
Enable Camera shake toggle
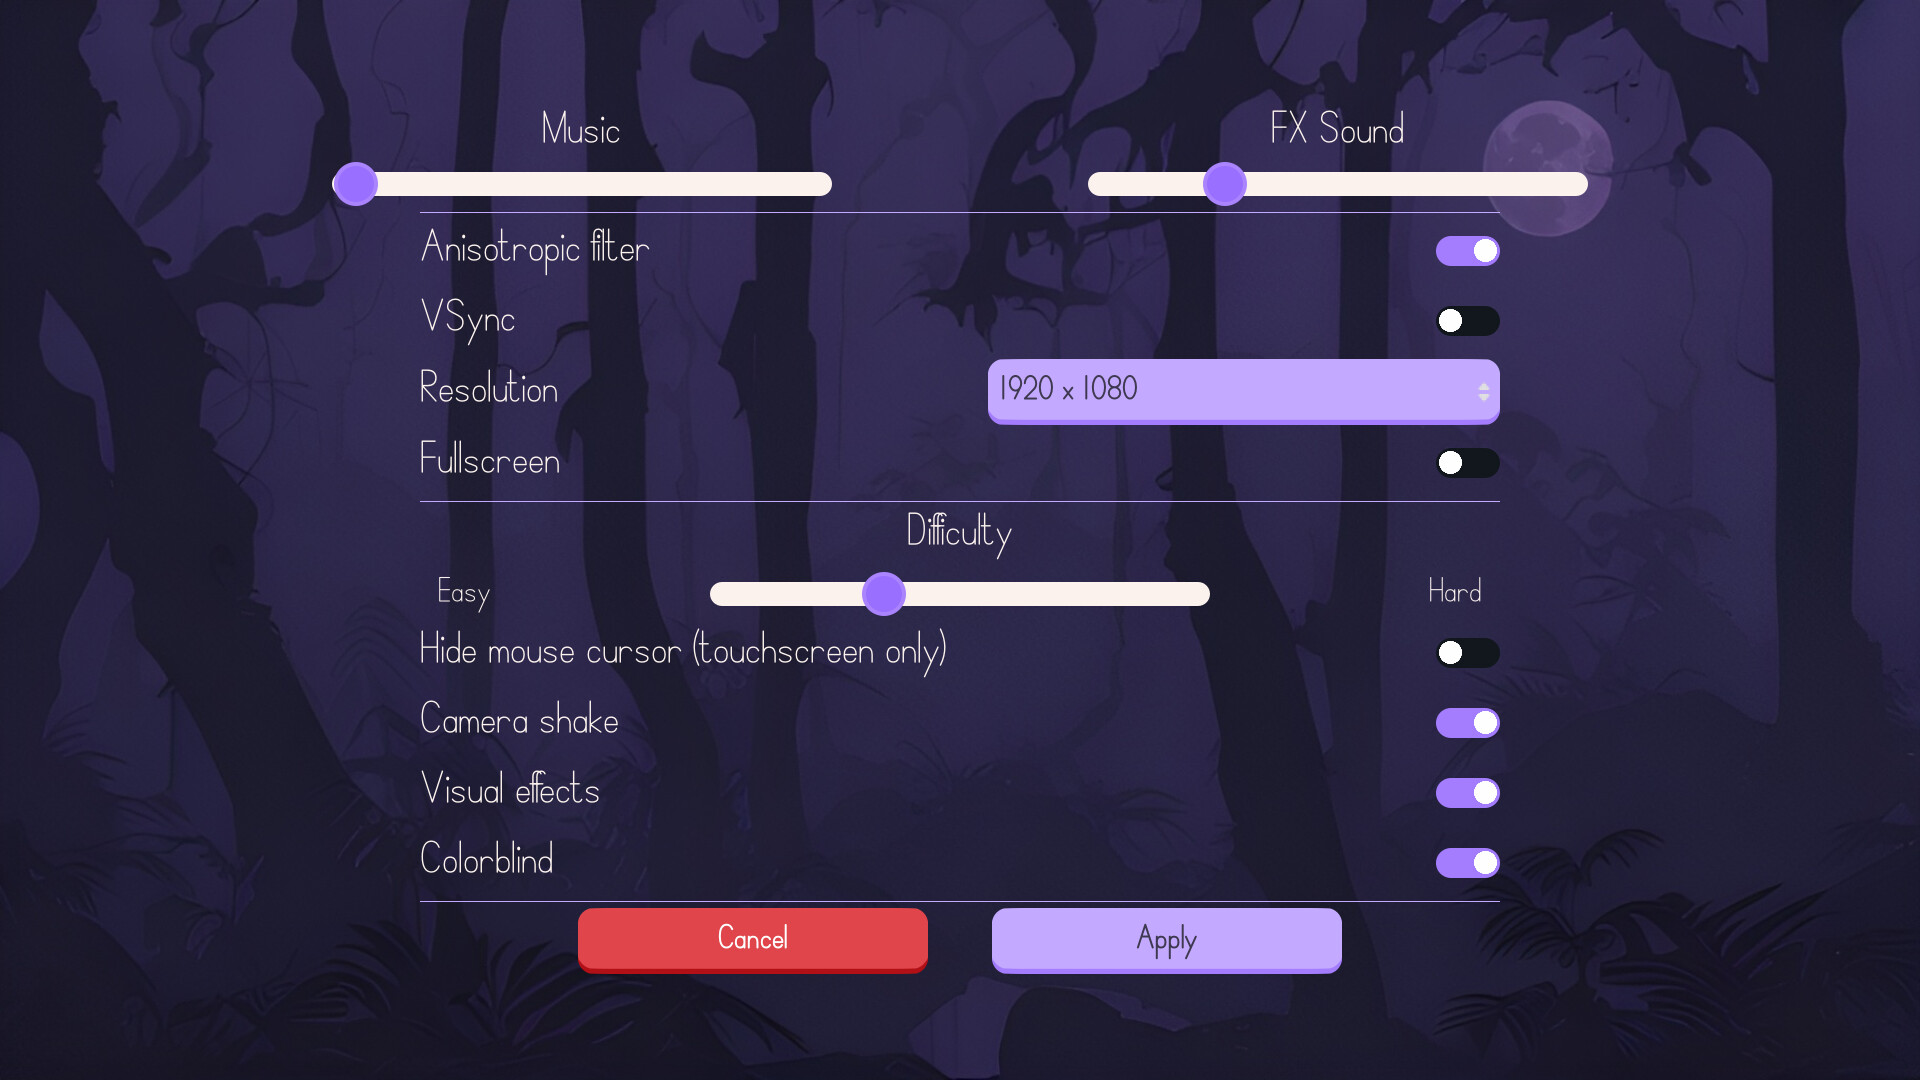(1466, 723)
